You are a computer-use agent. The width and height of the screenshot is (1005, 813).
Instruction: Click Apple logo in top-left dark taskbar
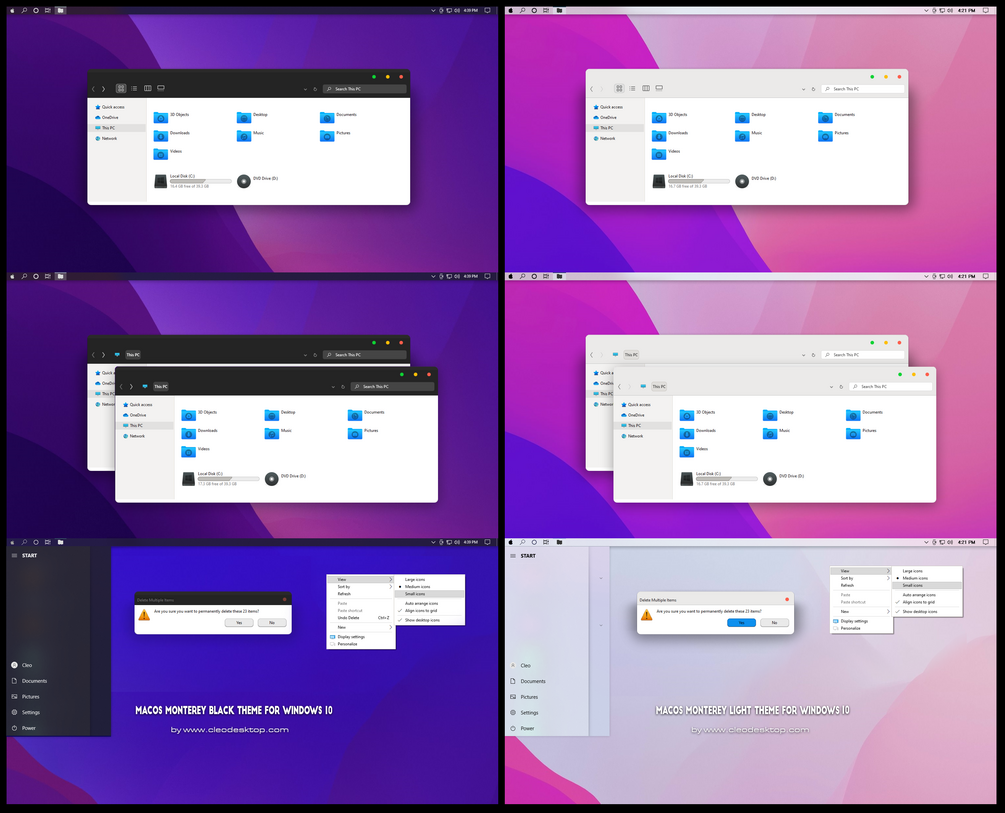[x=13, y=10]
